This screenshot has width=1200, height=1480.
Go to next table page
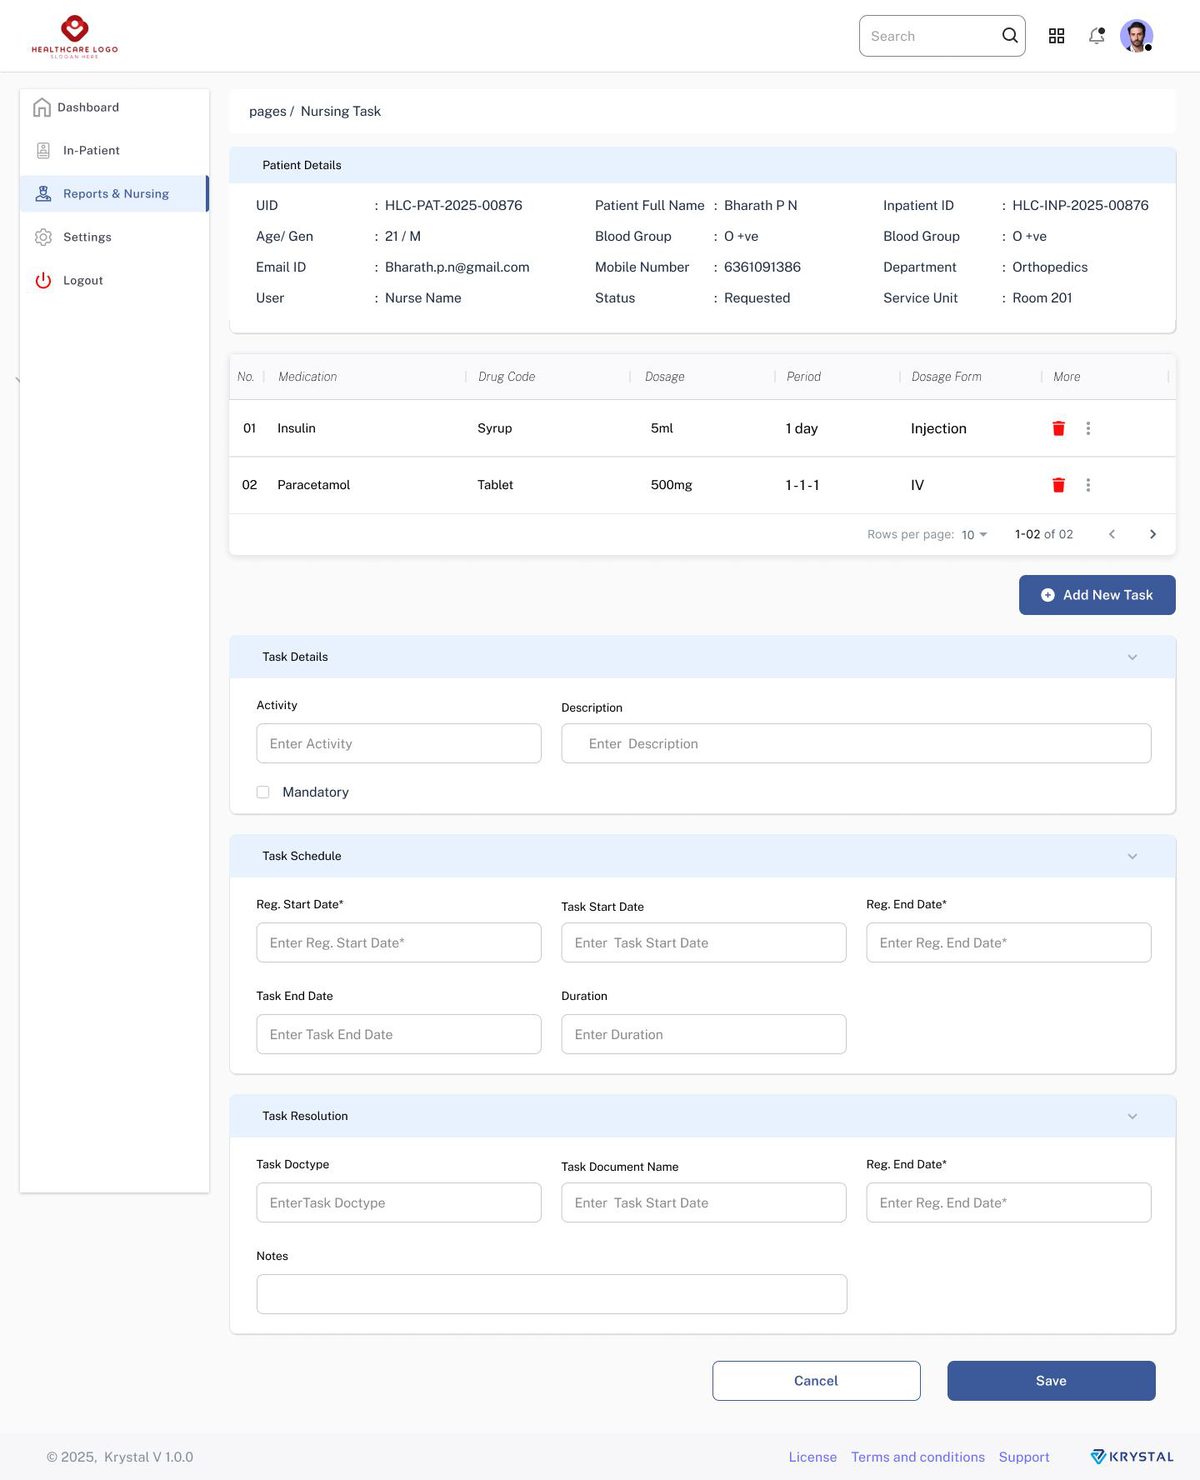point(1153,534)
